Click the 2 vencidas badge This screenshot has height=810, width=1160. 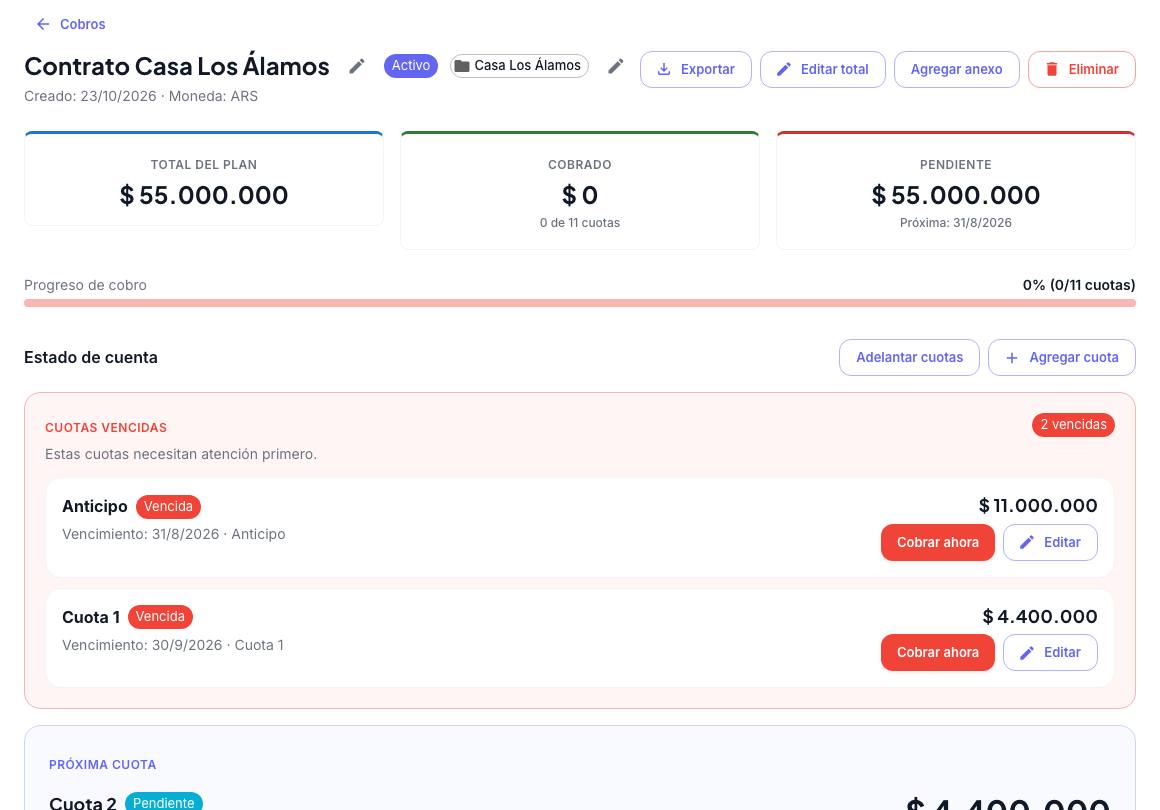pos(1073,425)
